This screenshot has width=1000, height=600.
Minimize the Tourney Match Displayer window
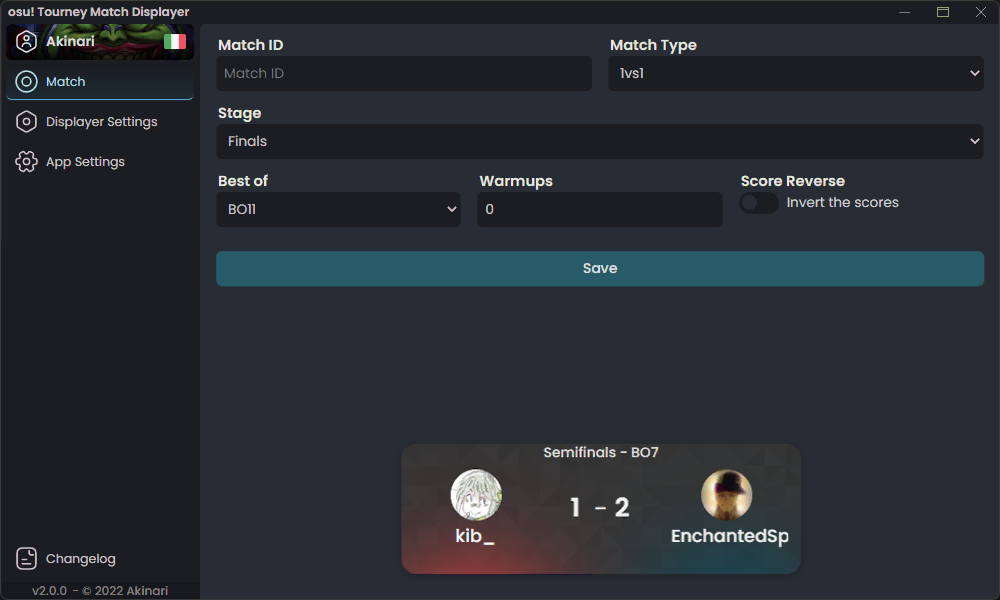pos(904,12)
